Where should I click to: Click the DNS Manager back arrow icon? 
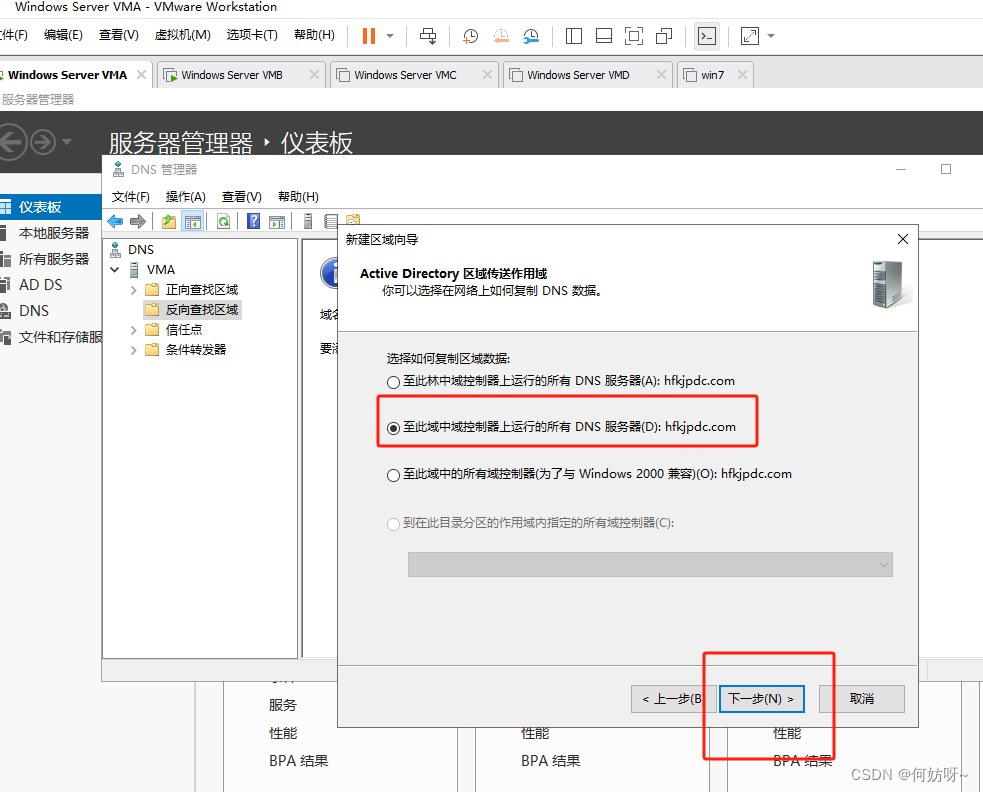point(115,222)
